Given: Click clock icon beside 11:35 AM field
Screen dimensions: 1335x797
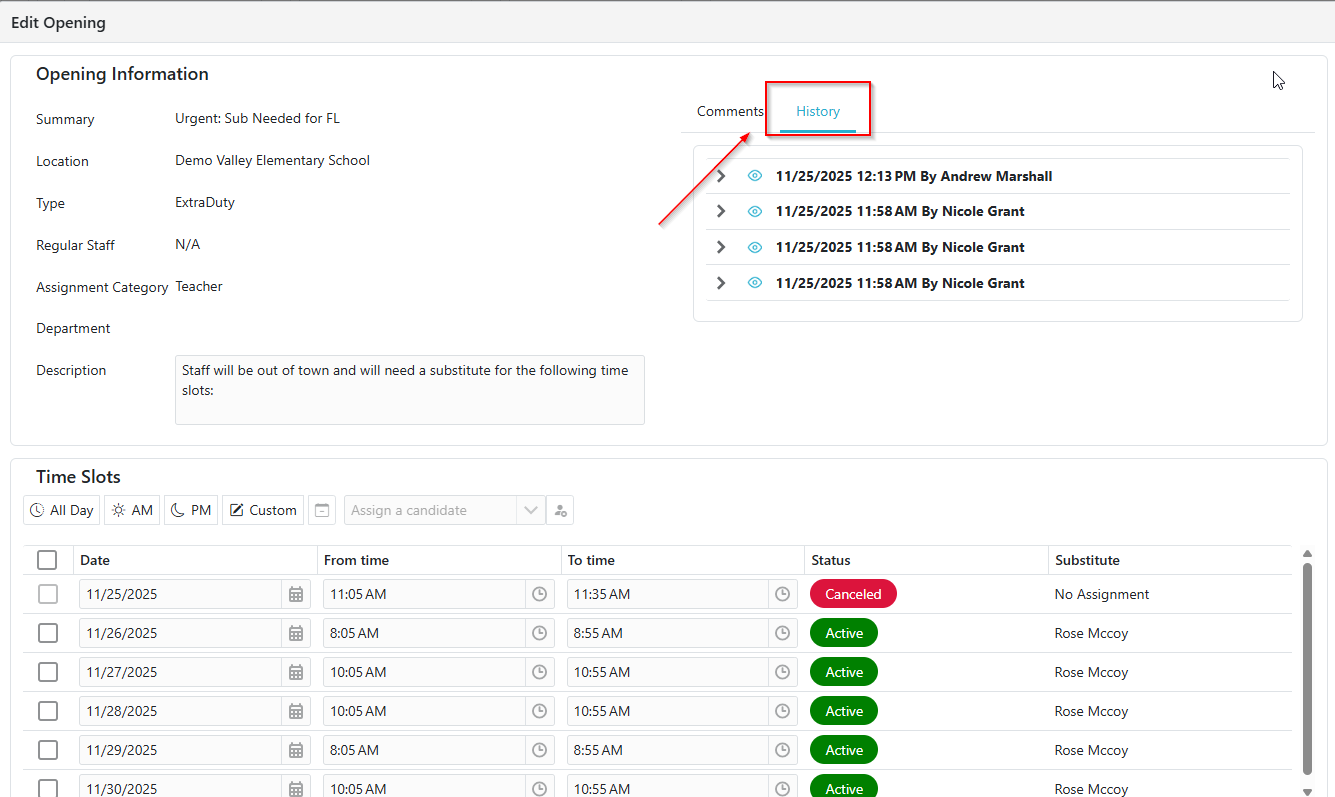Looking at the screenshot, I should pyautogui.click(x=783, y=594).
